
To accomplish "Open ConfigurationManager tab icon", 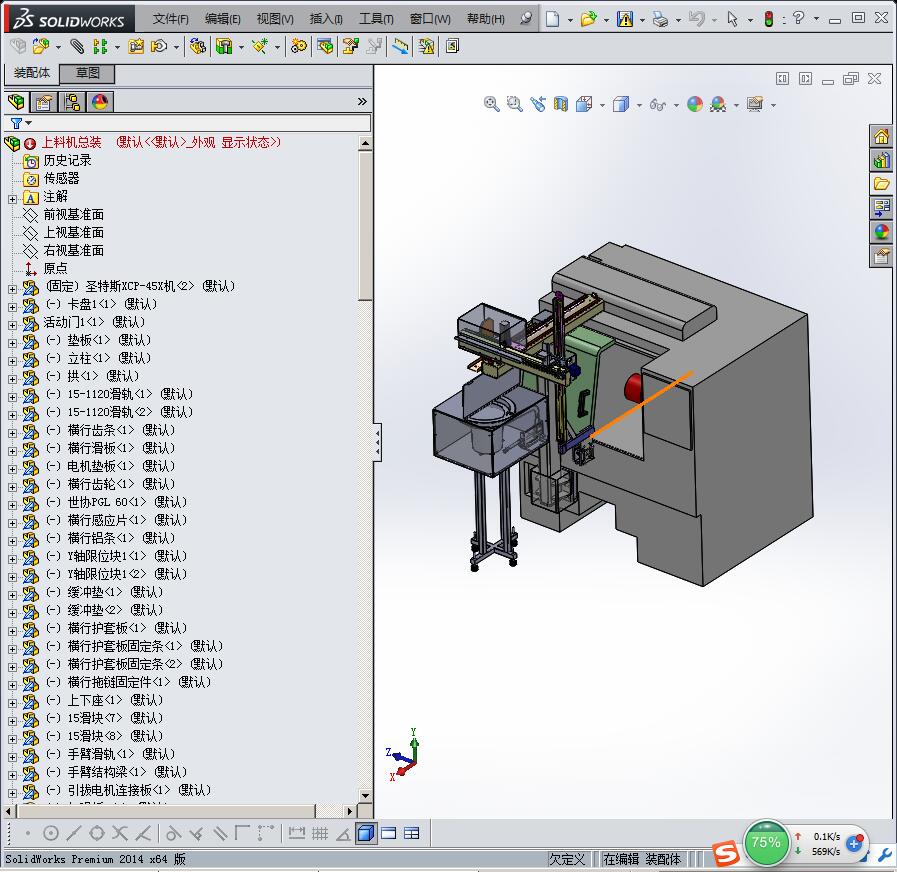I will point(72,102).
